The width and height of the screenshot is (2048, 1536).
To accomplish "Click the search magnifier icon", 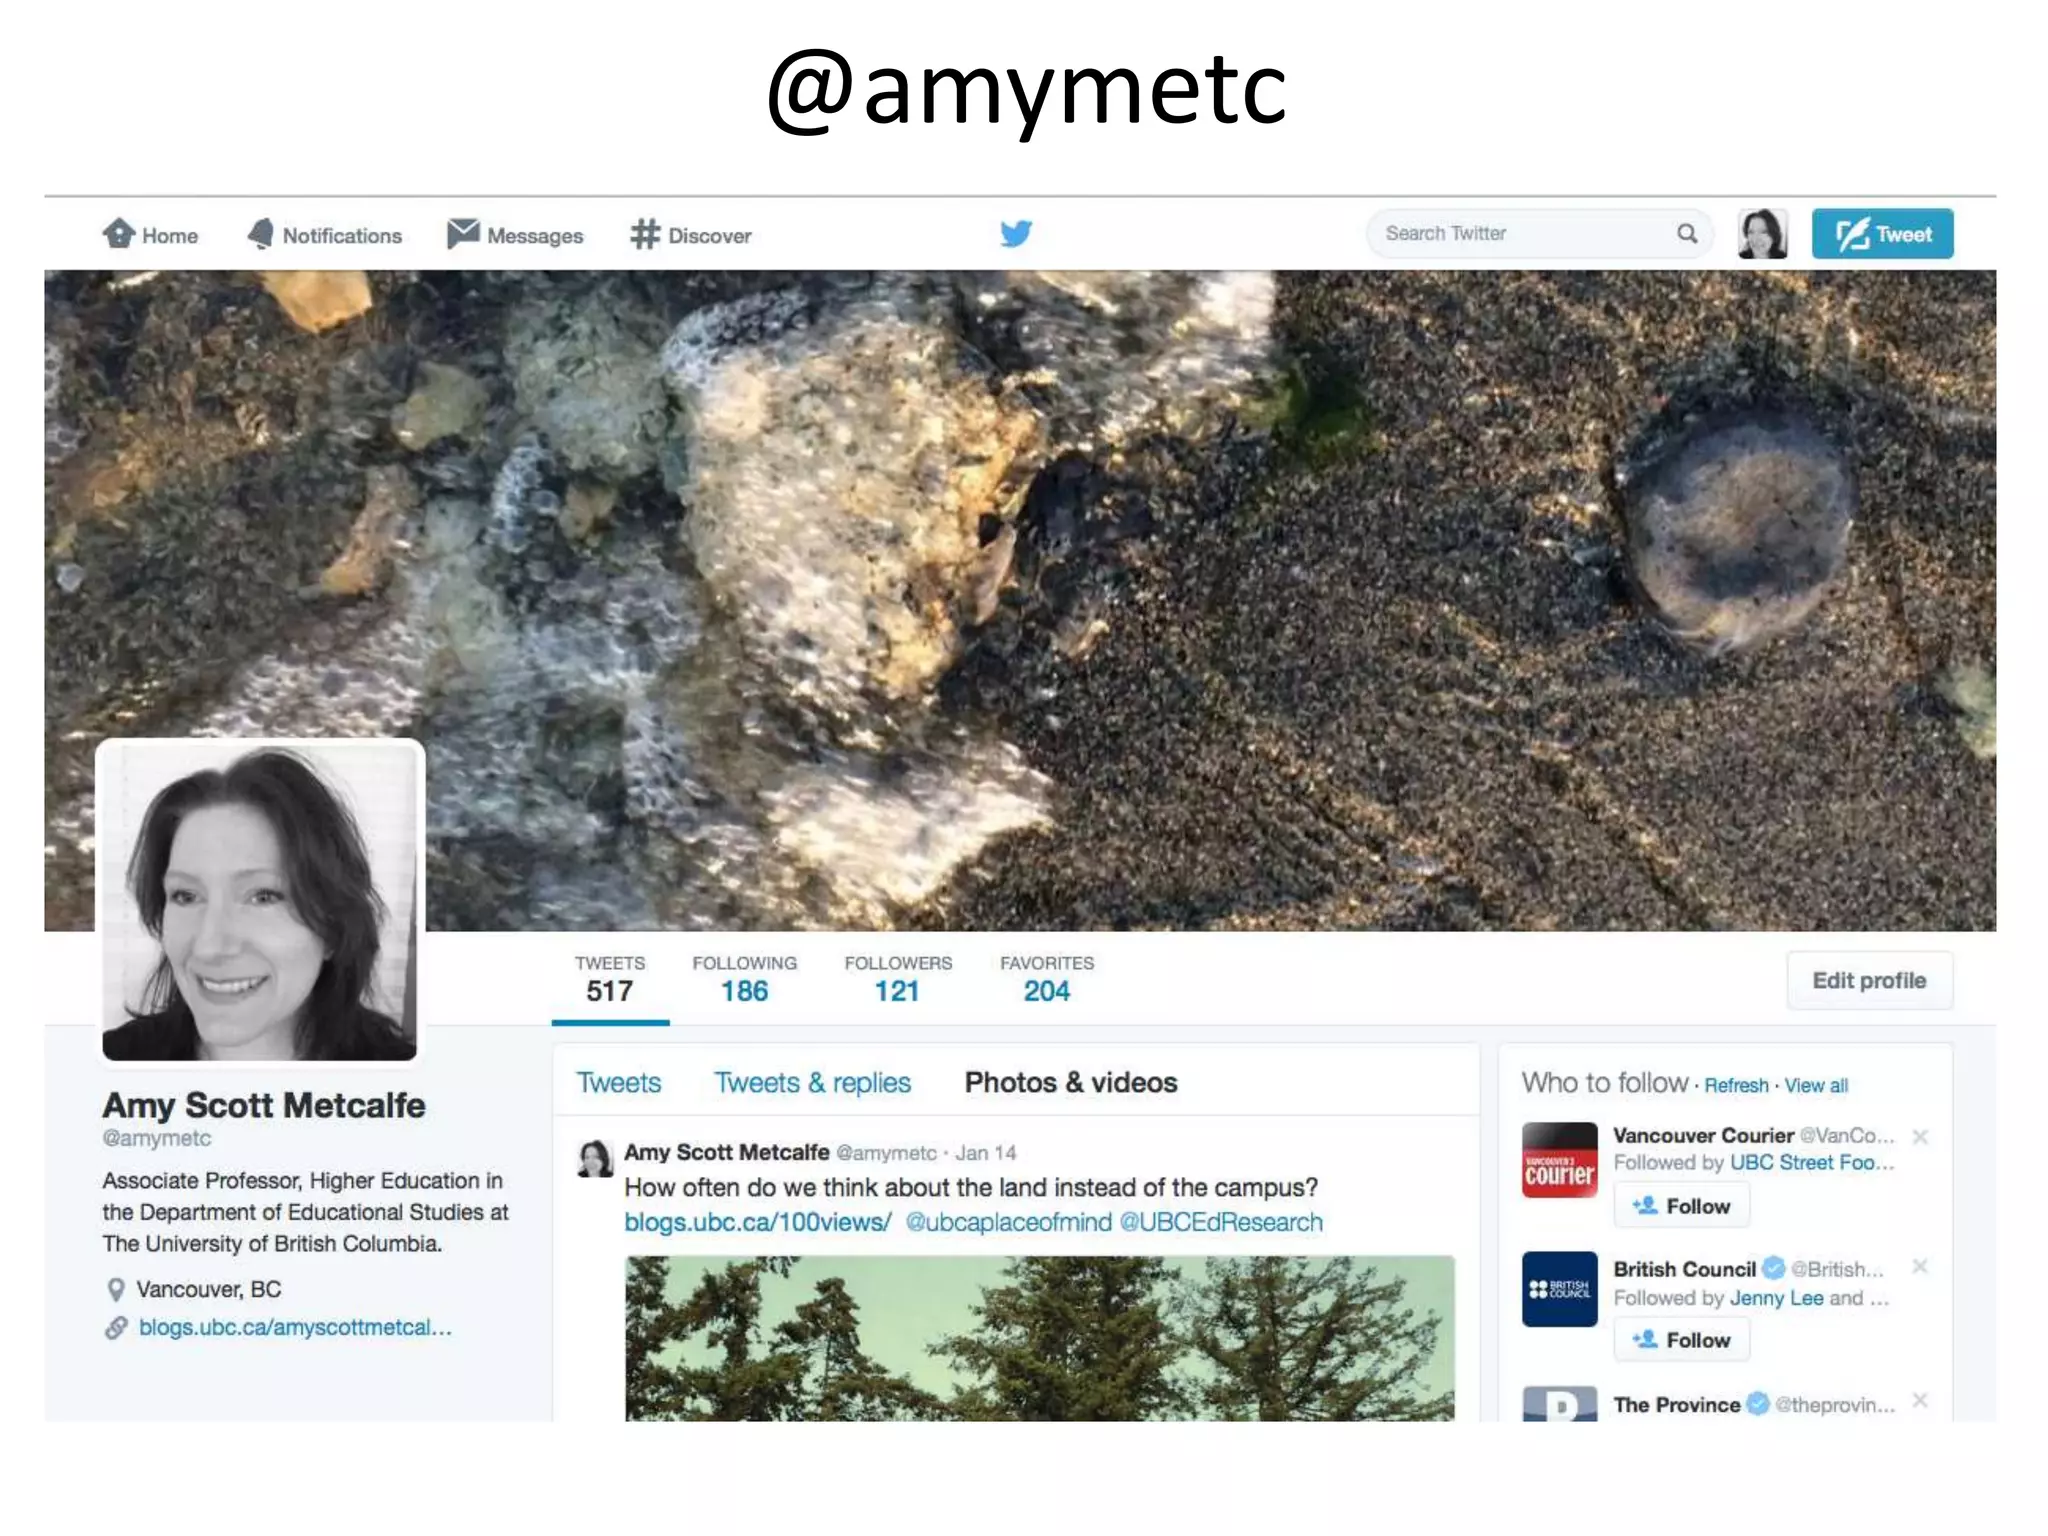I will (1687, 234).
